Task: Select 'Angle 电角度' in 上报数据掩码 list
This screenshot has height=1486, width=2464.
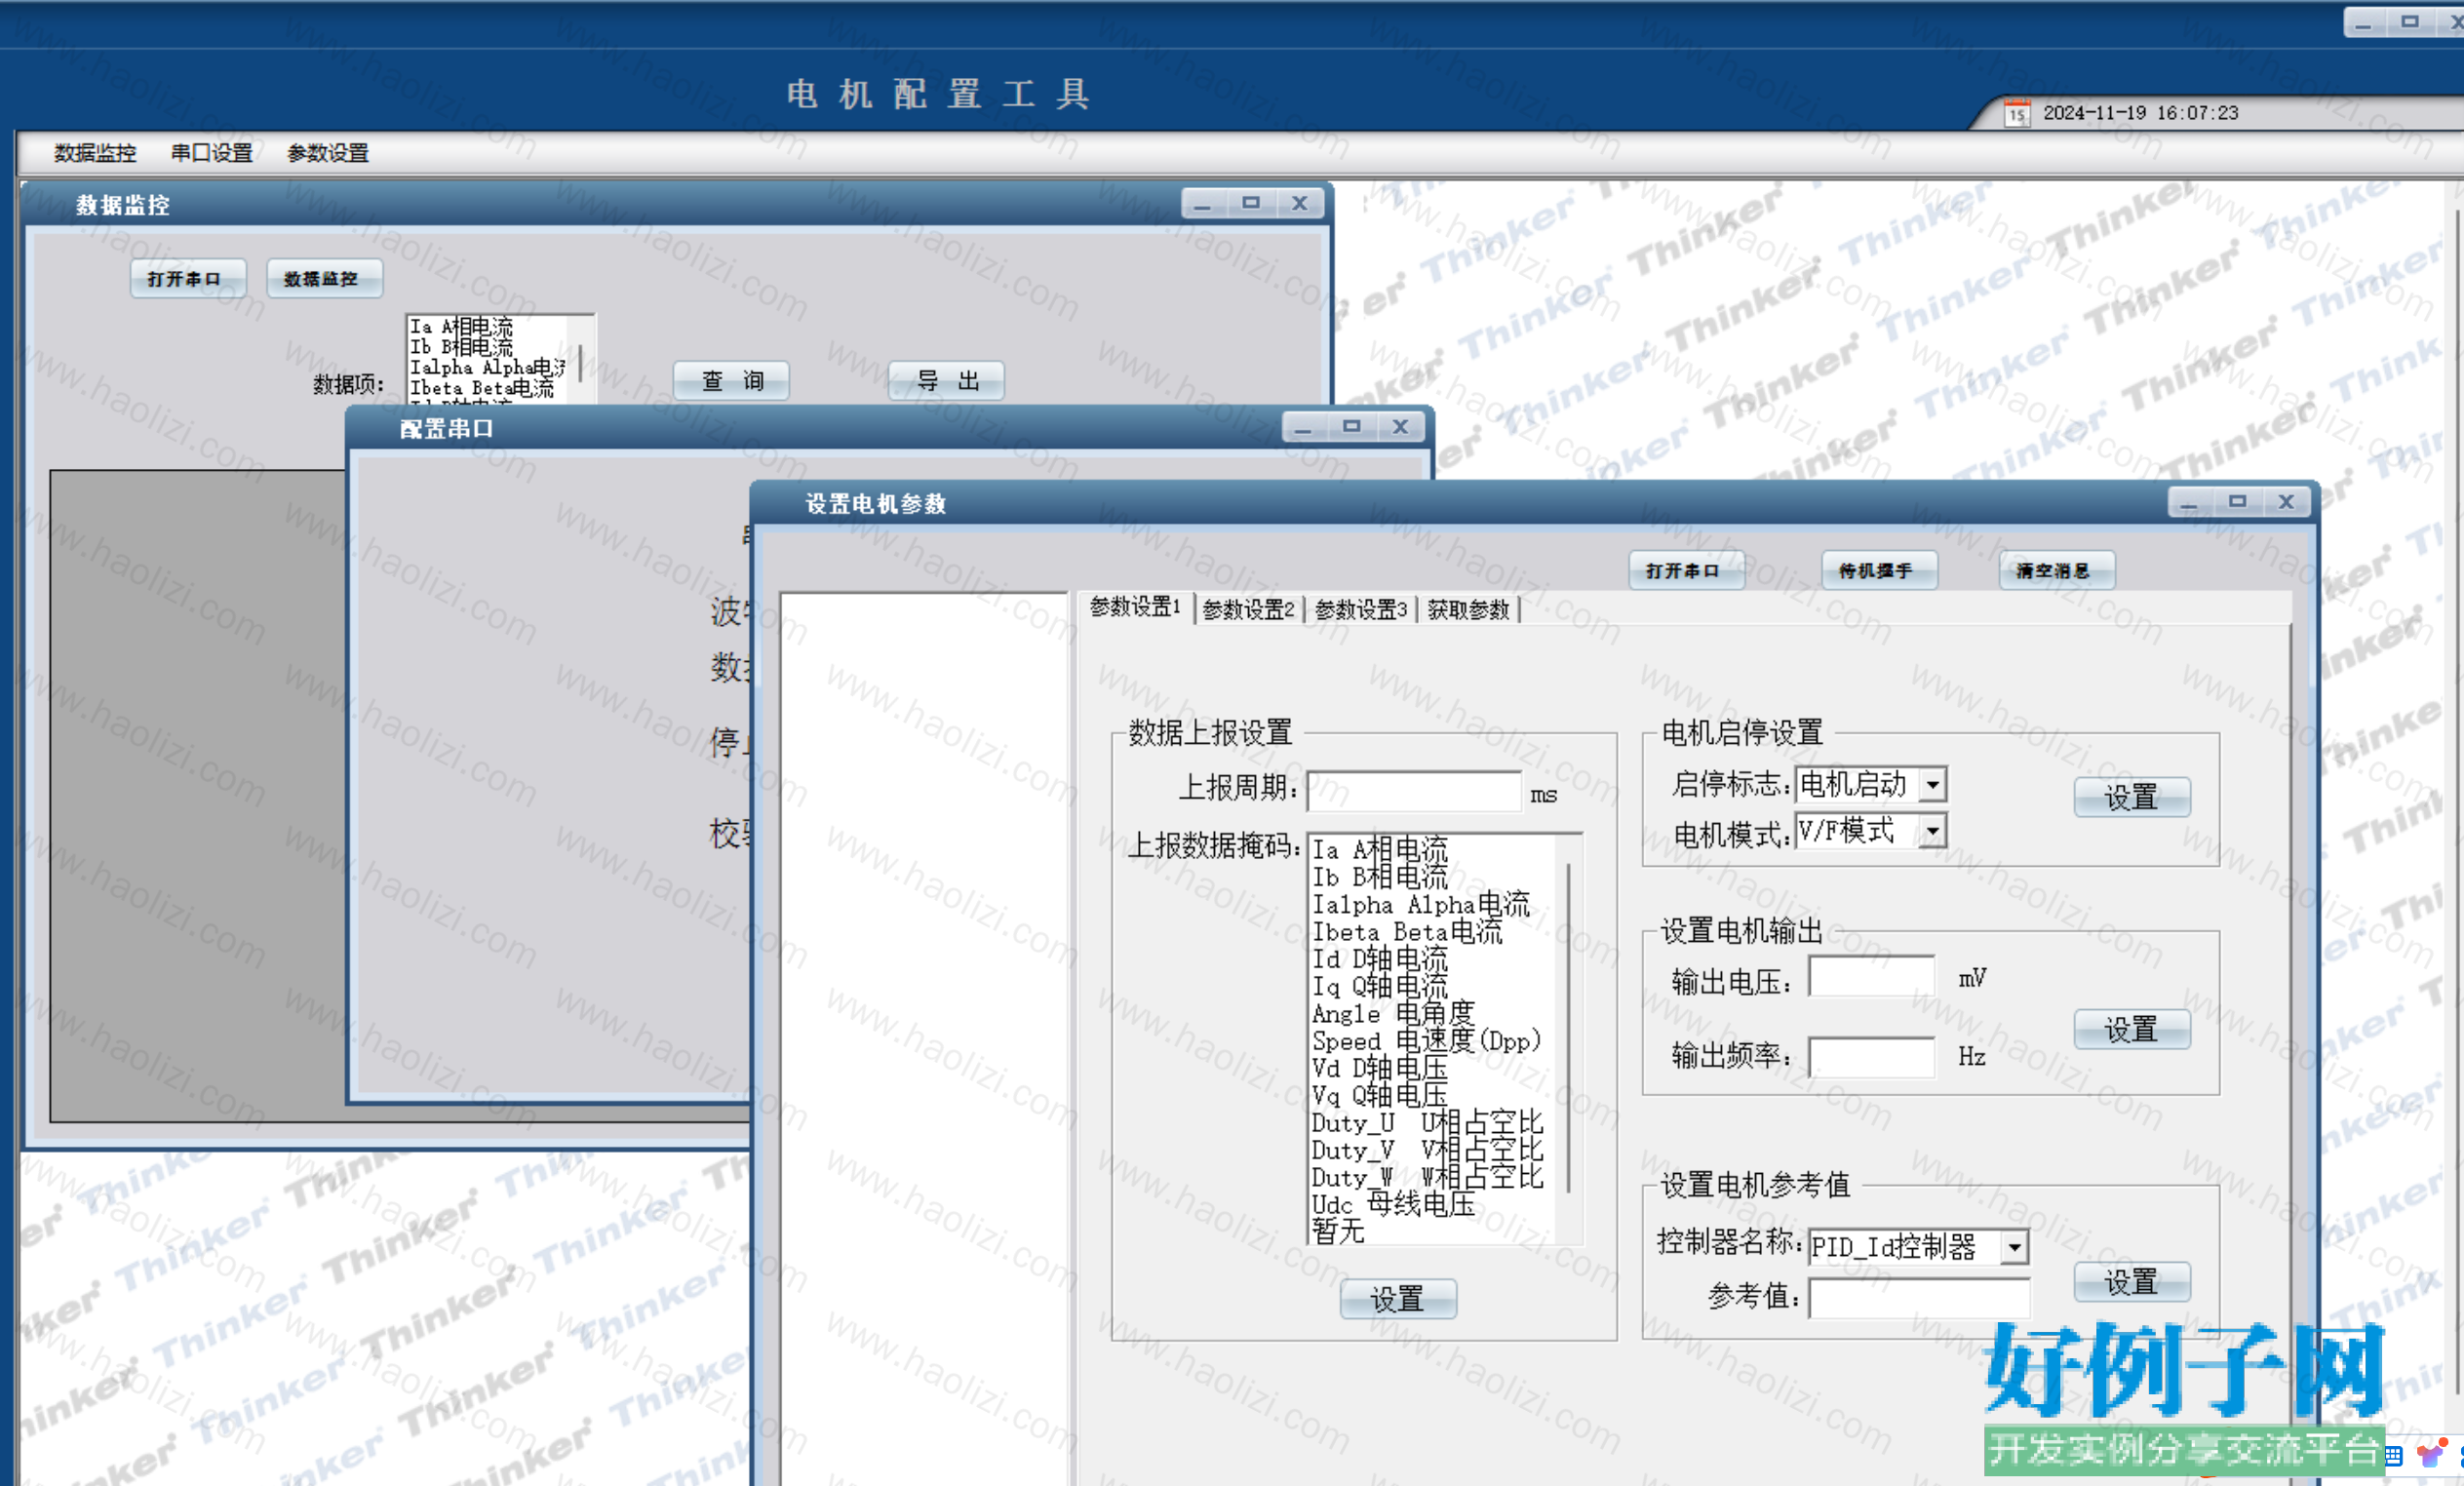Action: (x=1394, y=1014)
